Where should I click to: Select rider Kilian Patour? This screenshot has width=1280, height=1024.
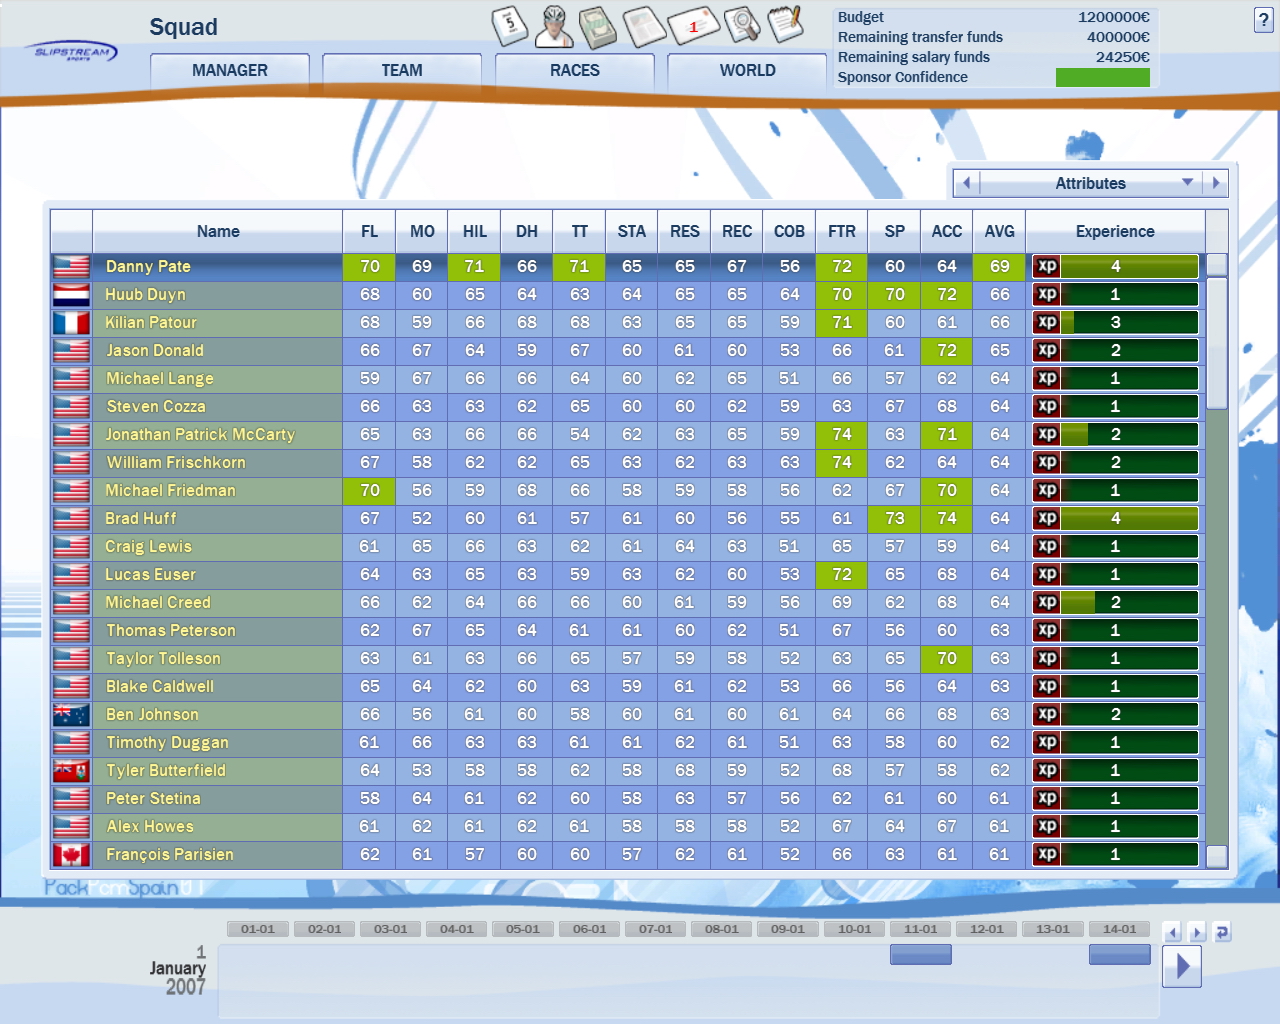click(151, 323)
